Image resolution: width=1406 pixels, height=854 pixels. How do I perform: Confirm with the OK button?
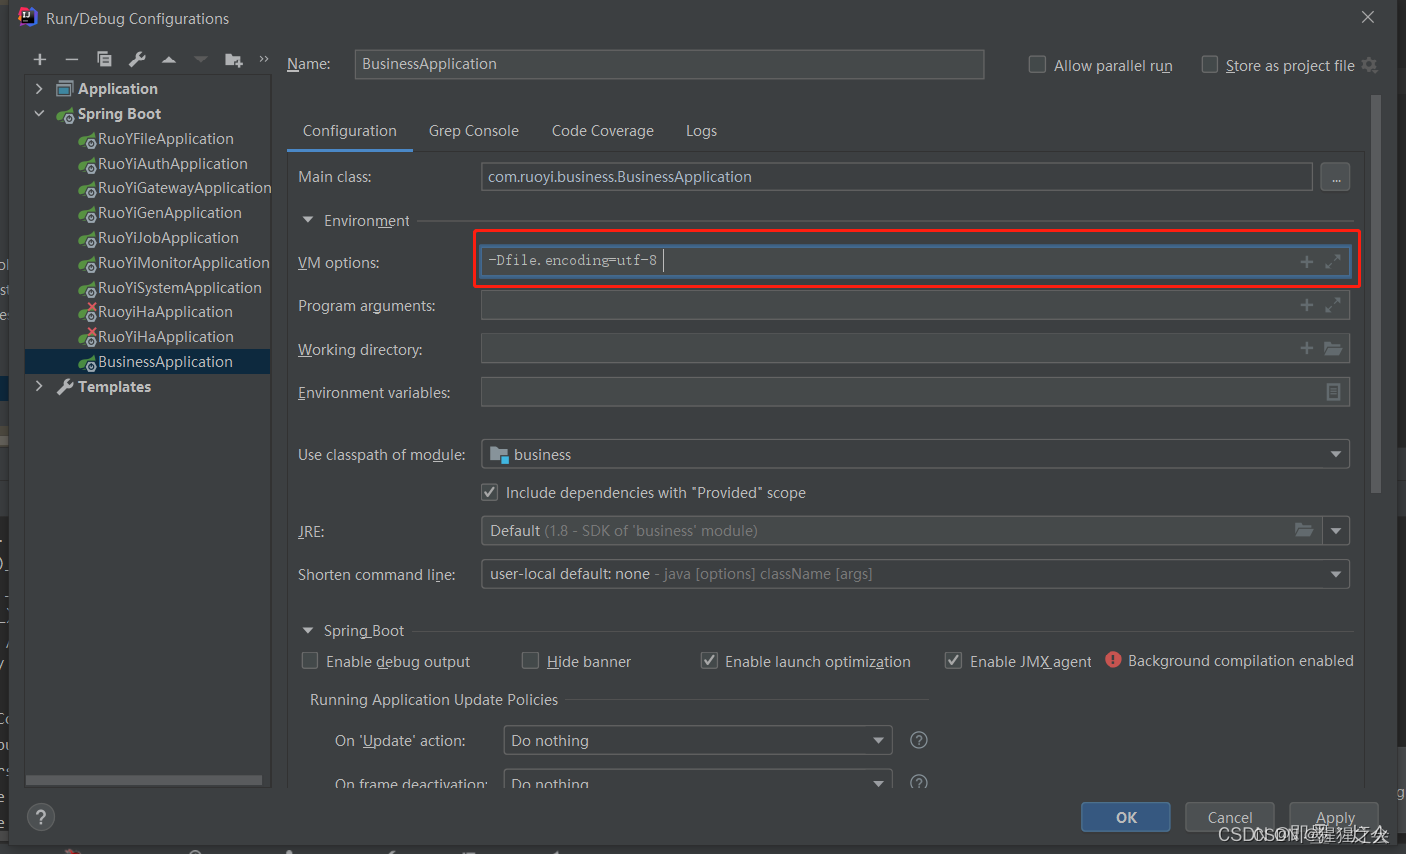(x=1126, y=817)
